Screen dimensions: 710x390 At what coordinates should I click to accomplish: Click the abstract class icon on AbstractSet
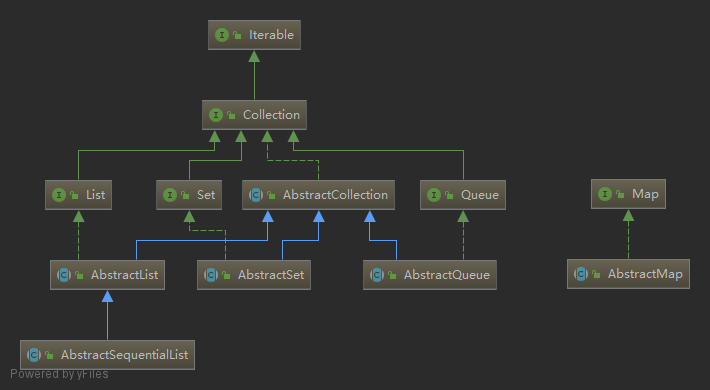tap(211, 275)
